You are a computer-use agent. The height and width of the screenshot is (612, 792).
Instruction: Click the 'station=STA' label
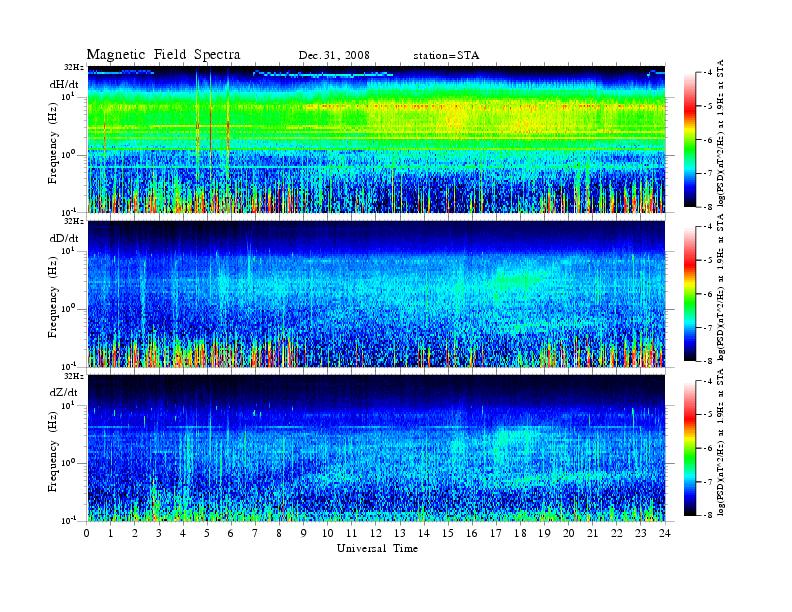click(446, 56)
